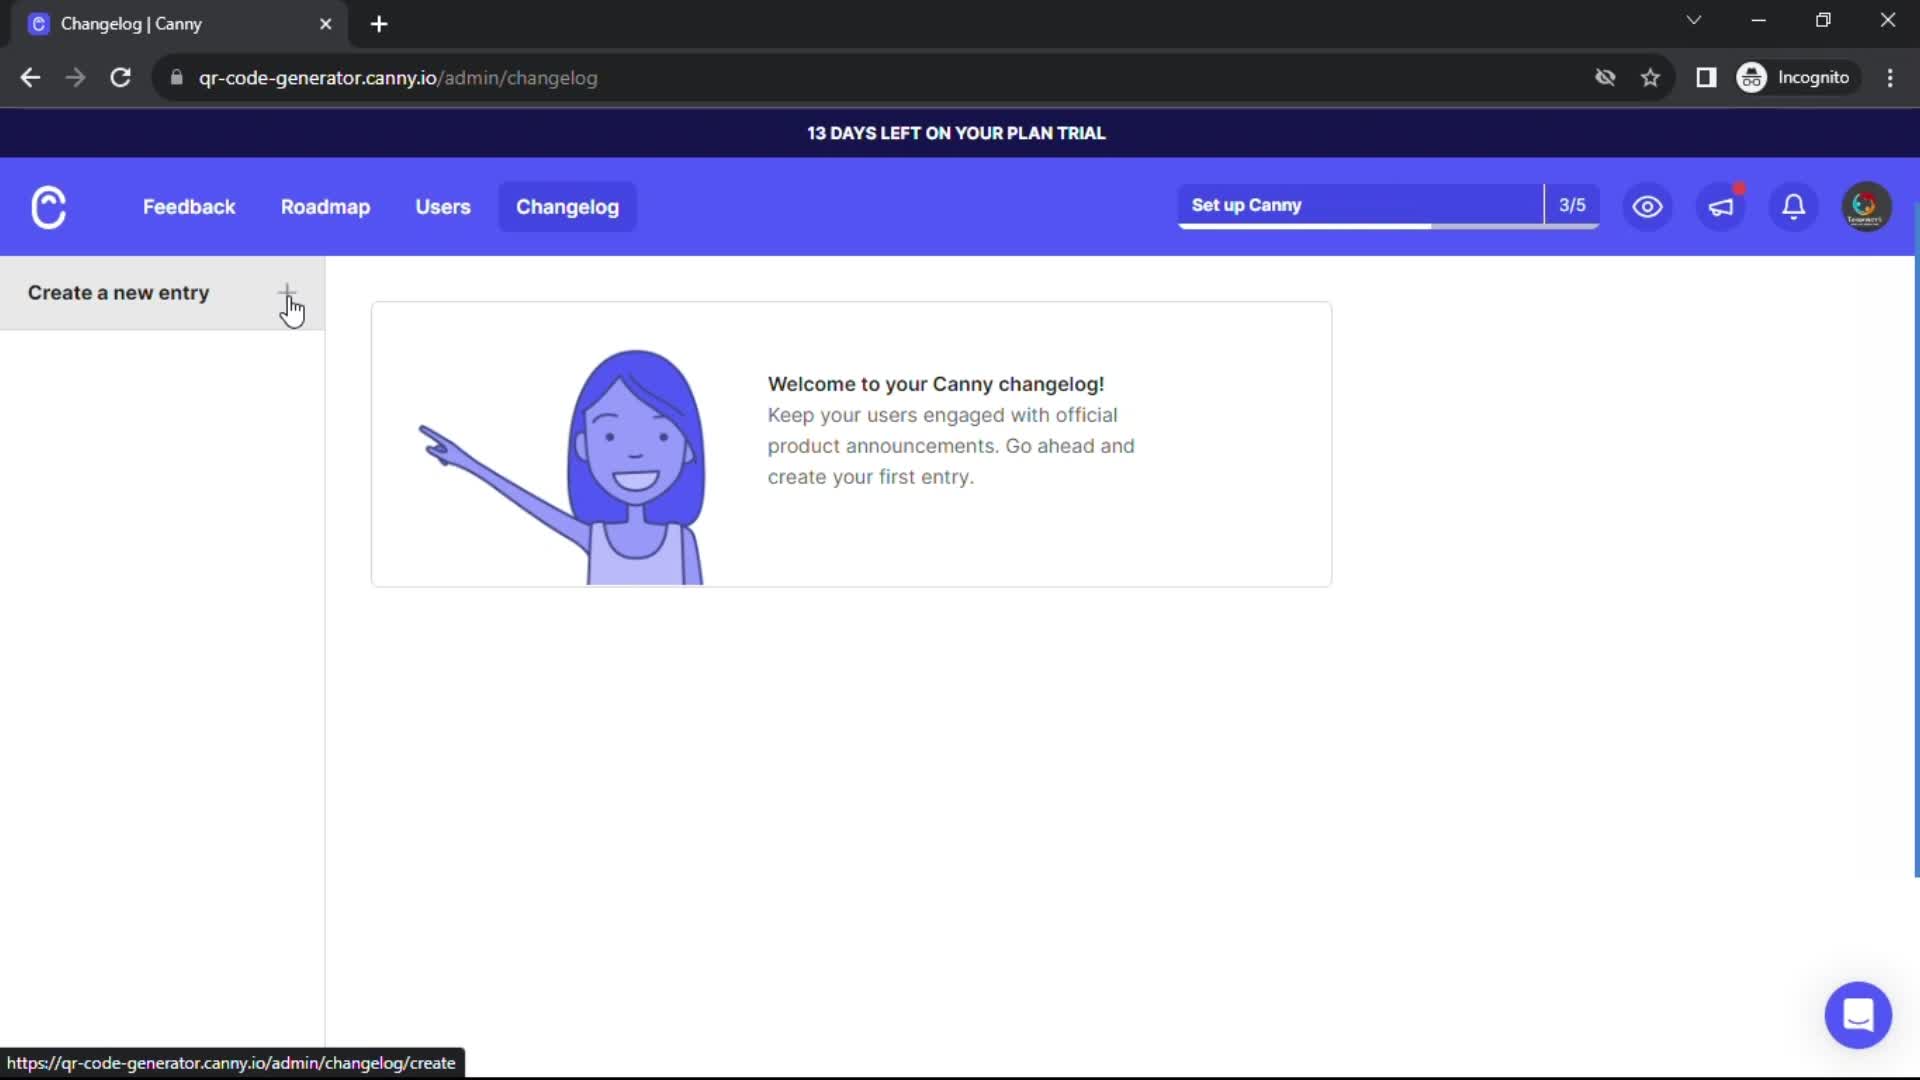Toggle the third-party cookies blocked icon
1920x1080 pixels.
(x=1606, y=78)
